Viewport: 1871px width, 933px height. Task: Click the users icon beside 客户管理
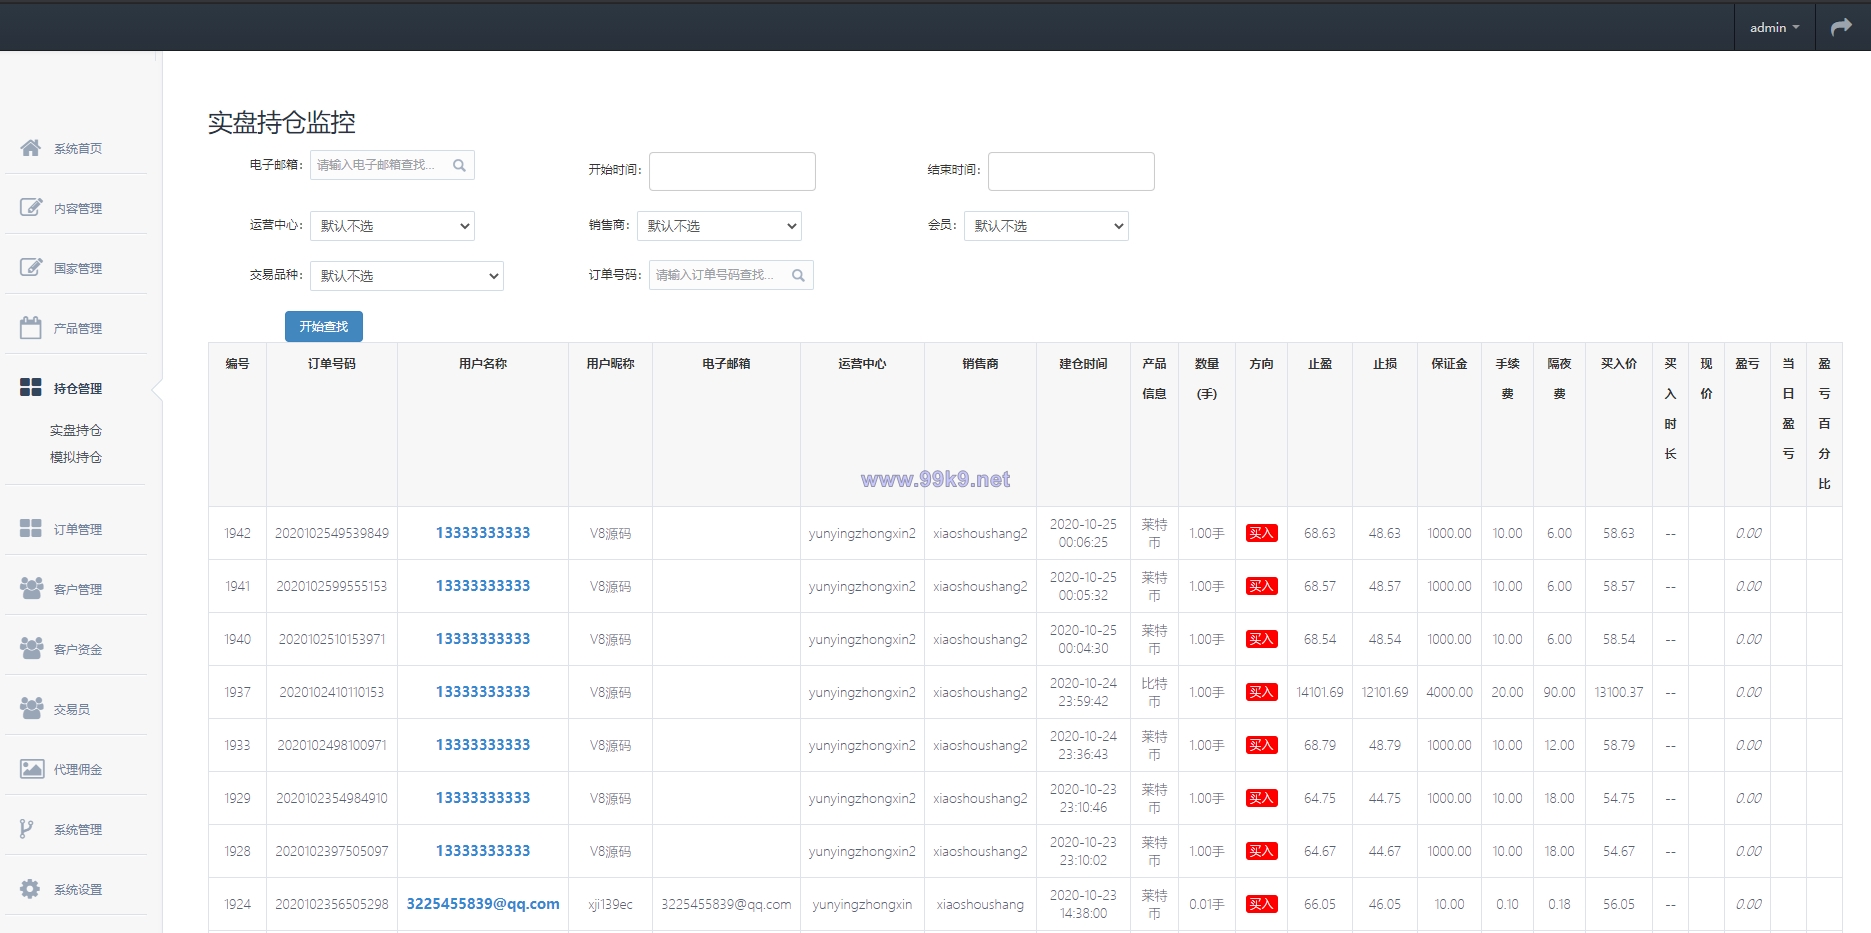click(x=31, y=588)
